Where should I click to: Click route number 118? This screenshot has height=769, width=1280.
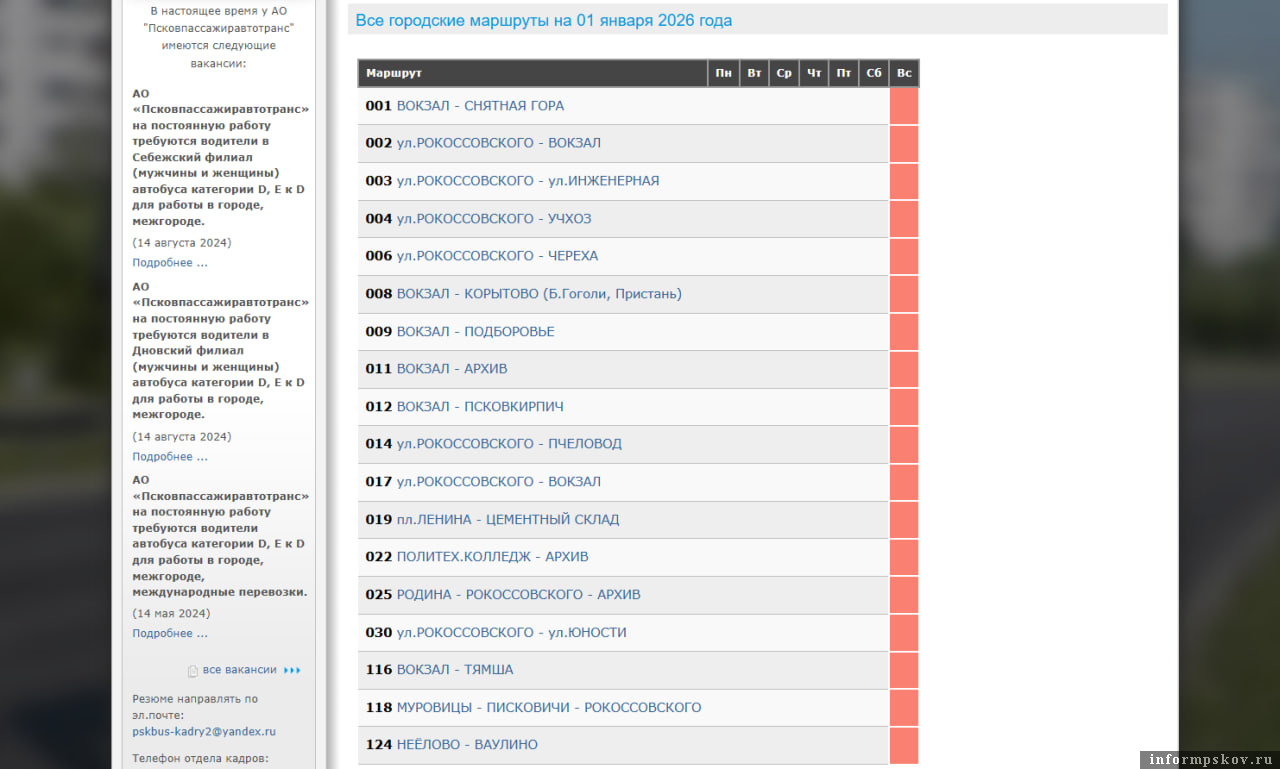point(379,708)
